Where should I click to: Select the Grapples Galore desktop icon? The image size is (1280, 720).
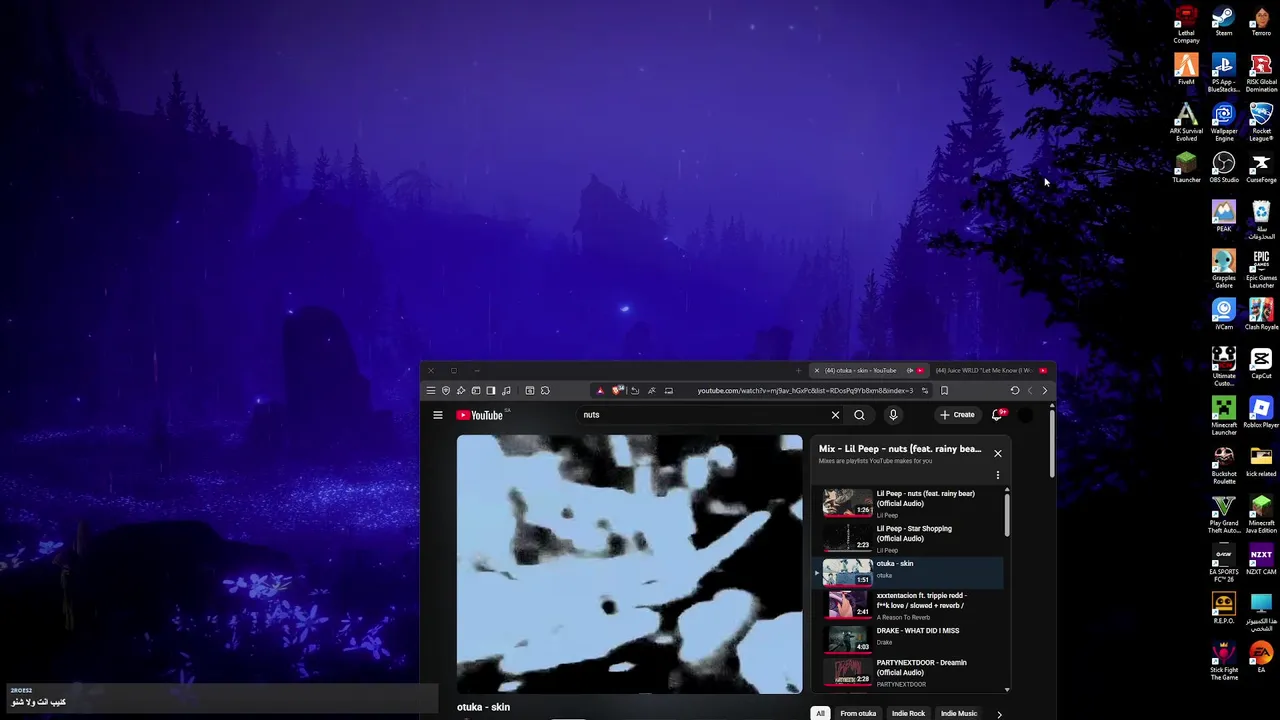(1223, 270)
